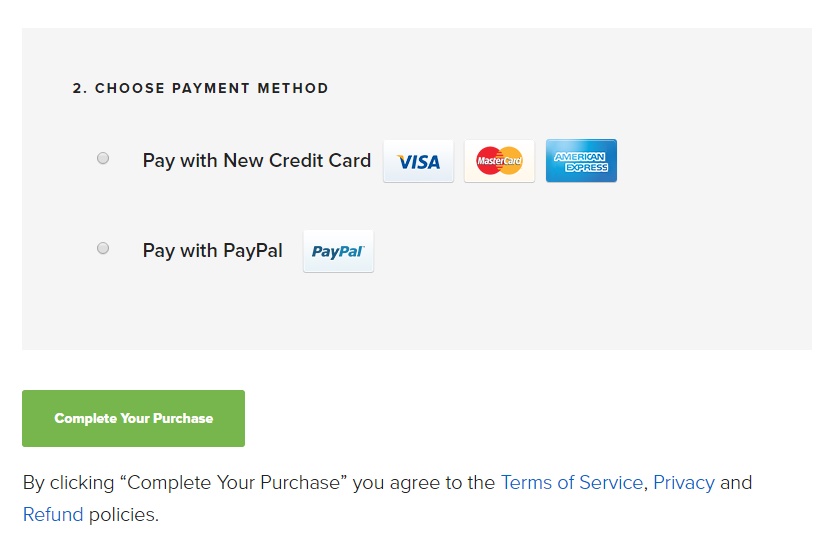
Task: Select the Pay with PayPal radio button
Action: click(103, 248)
